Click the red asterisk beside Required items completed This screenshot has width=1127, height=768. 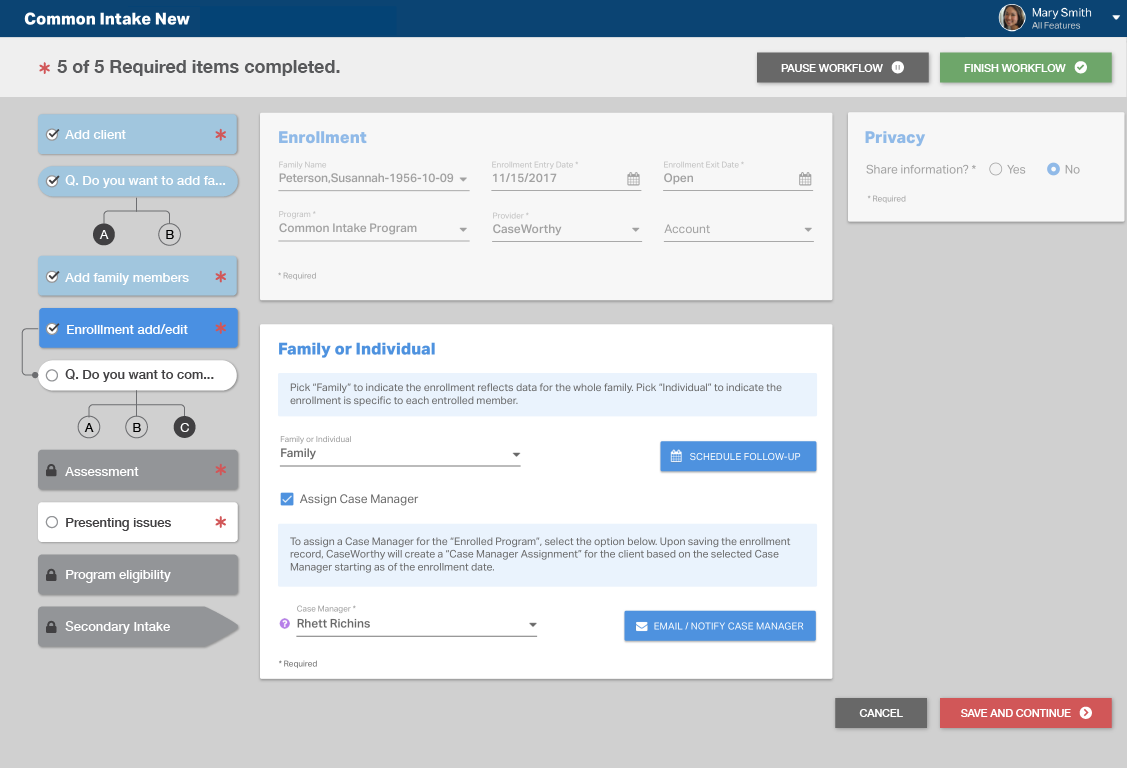click(x=45, y=68)
